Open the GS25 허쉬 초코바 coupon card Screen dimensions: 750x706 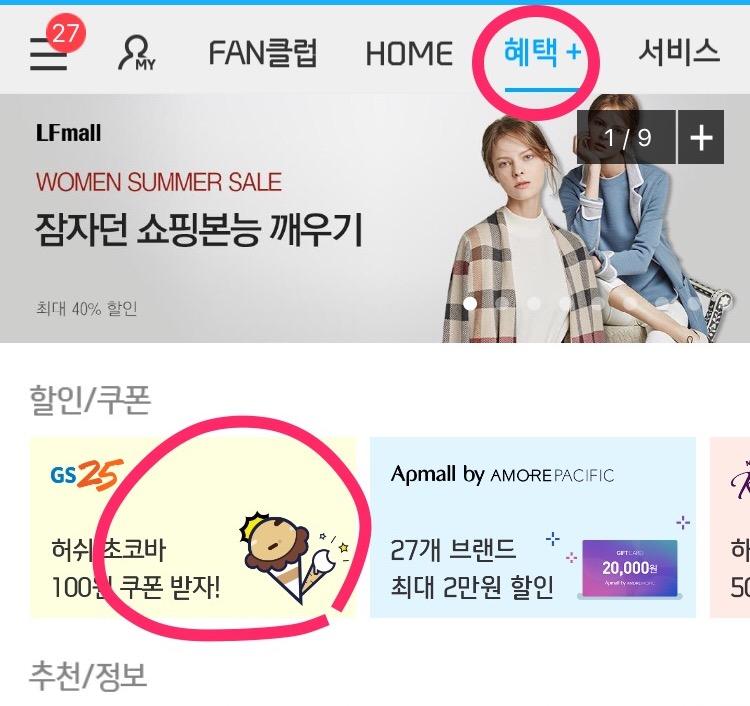193,527
